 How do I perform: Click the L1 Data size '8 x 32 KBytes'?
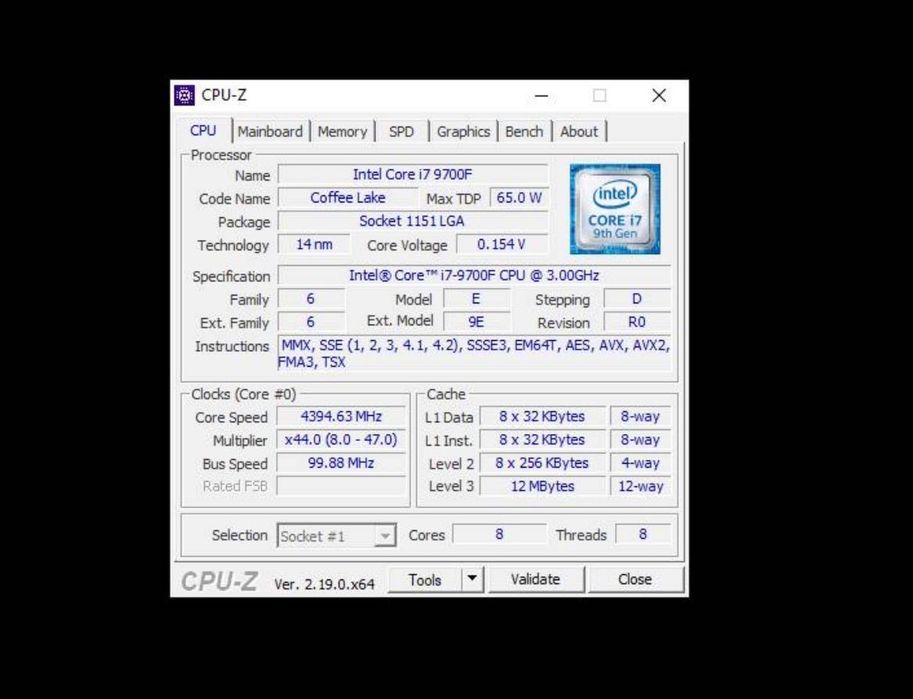pyautogui.click(x=542, y=416)
